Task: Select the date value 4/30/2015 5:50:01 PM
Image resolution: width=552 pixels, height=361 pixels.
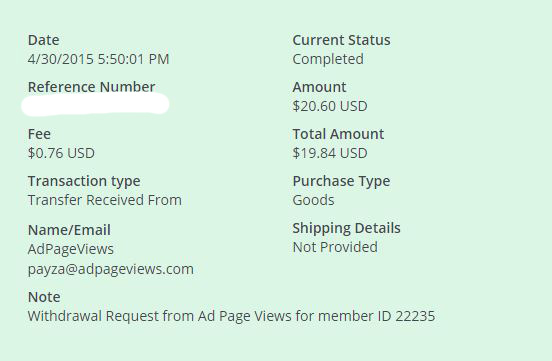Action: (x=98, y=59)
